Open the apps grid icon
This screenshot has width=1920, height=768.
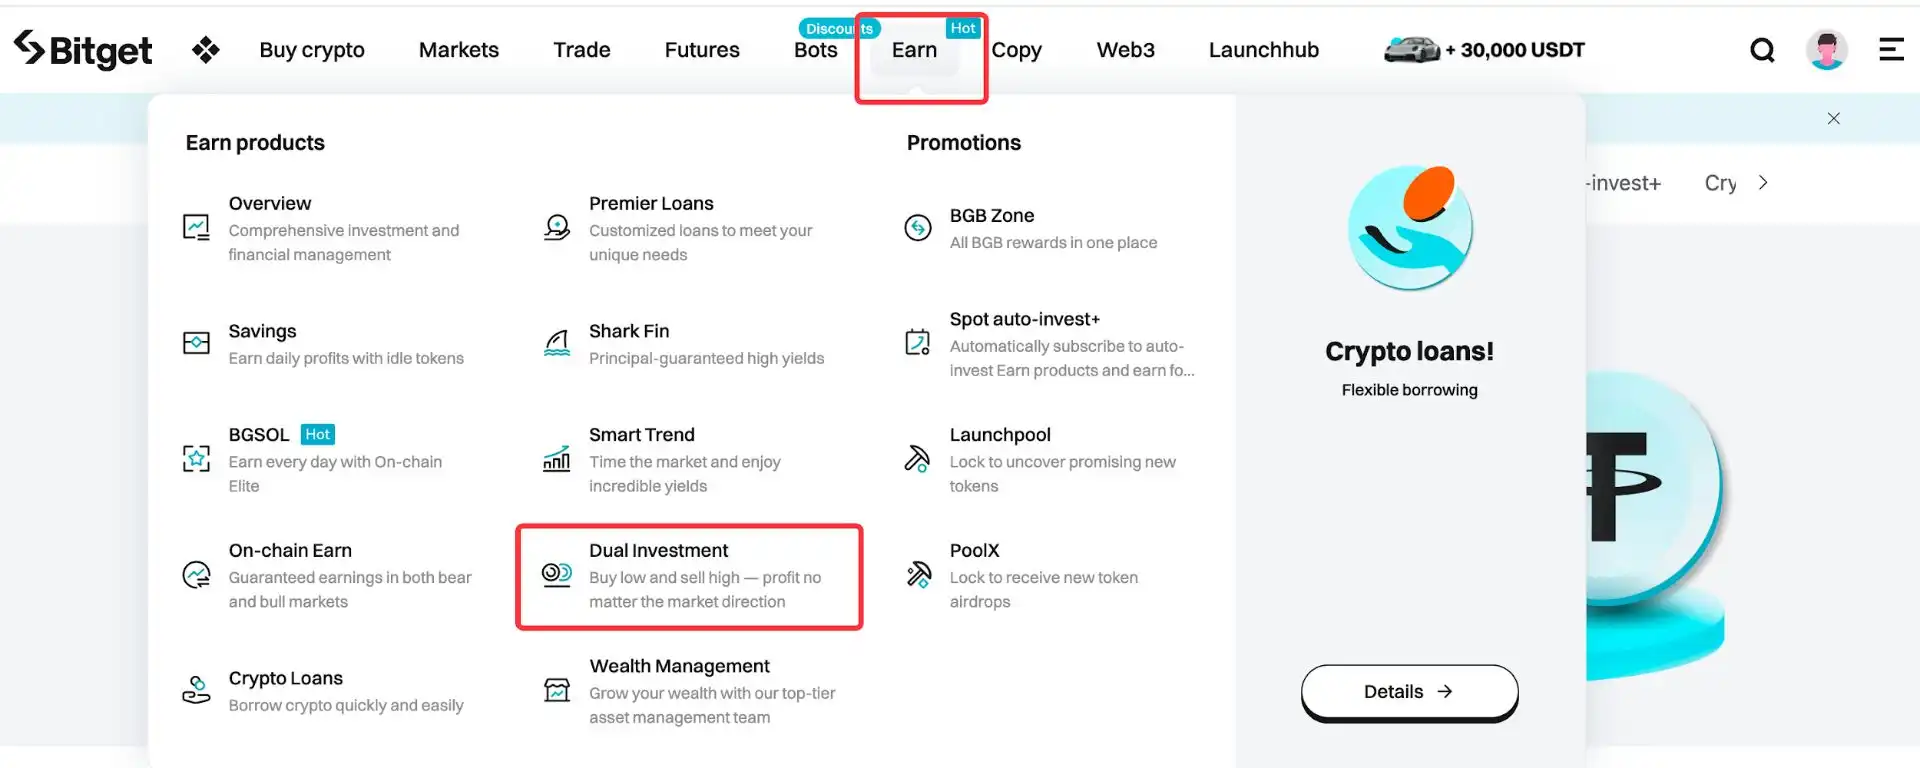206,50
